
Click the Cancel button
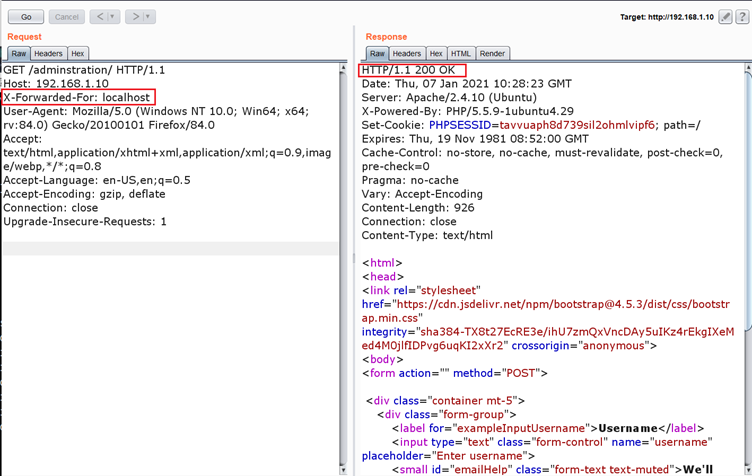[67, 17]
